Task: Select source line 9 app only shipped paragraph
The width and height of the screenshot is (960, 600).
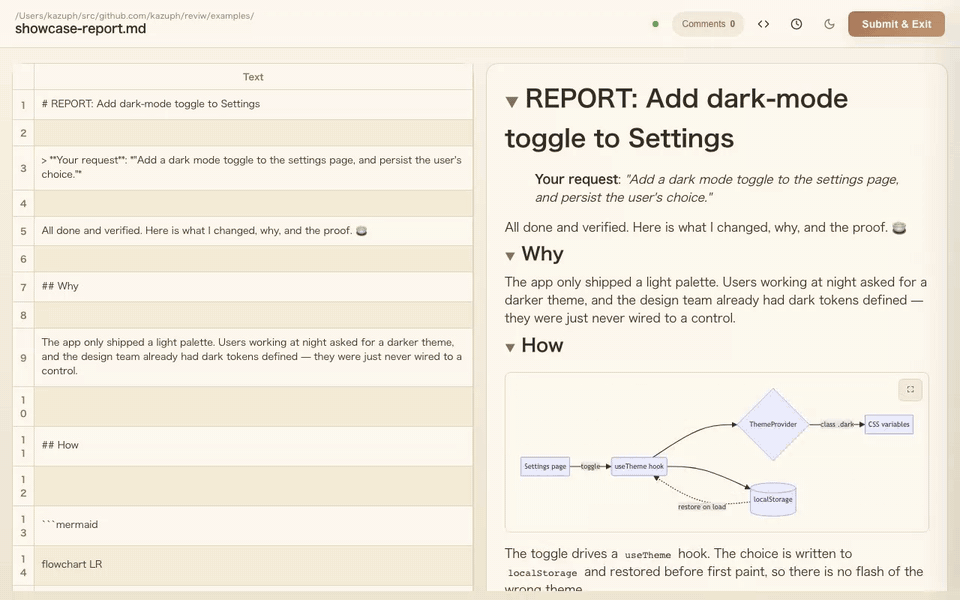Action: point(253,356)
